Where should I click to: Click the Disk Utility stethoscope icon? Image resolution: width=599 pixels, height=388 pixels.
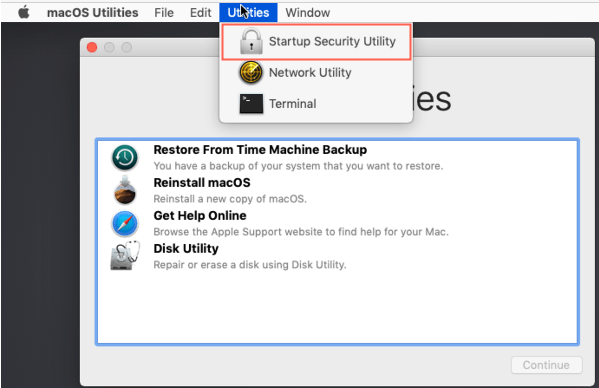125,255
